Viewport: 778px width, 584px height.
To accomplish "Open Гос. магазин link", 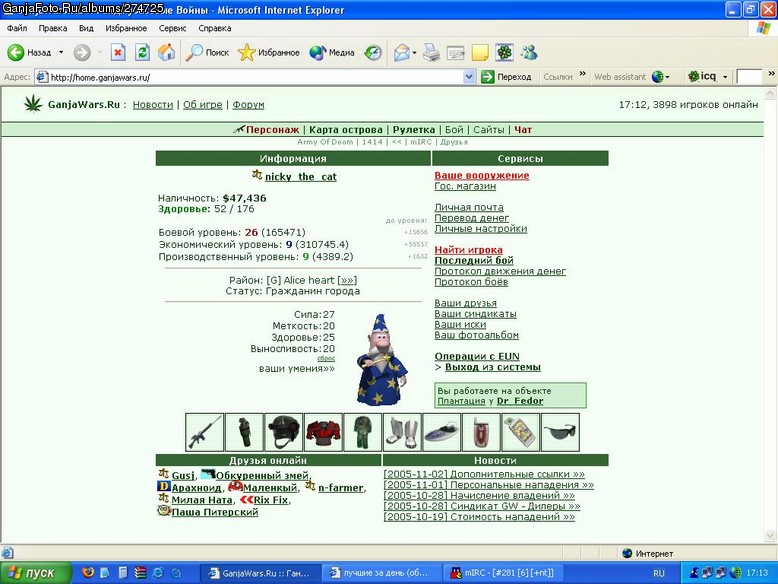I will [x=465, y=186].
